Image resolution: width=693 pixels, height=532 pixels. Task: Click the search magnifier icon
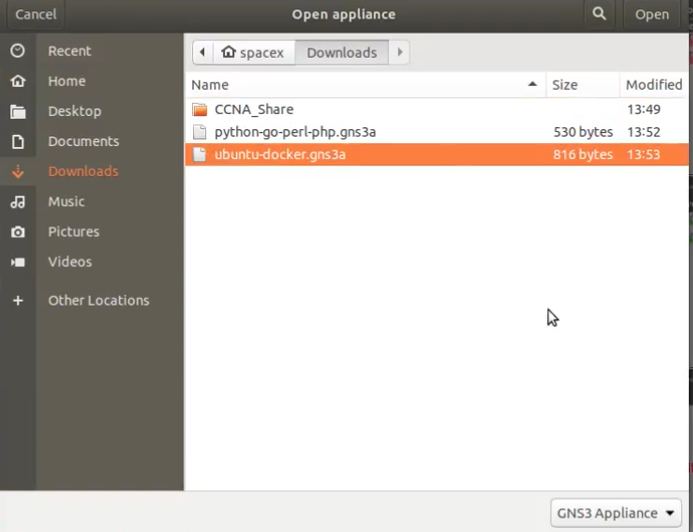point(599,14)
